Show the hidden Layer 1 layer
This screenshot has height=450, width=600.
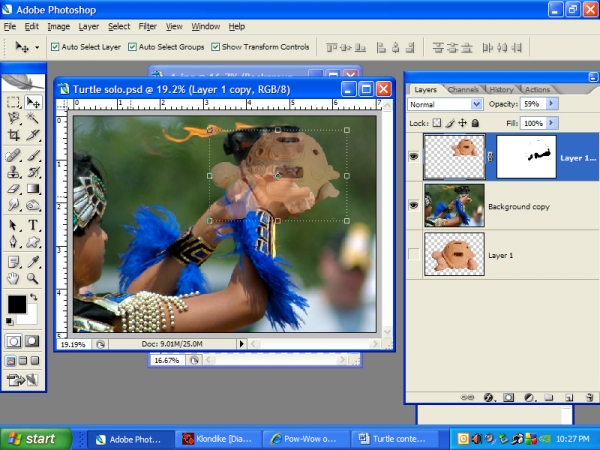(x=414, y=254)
